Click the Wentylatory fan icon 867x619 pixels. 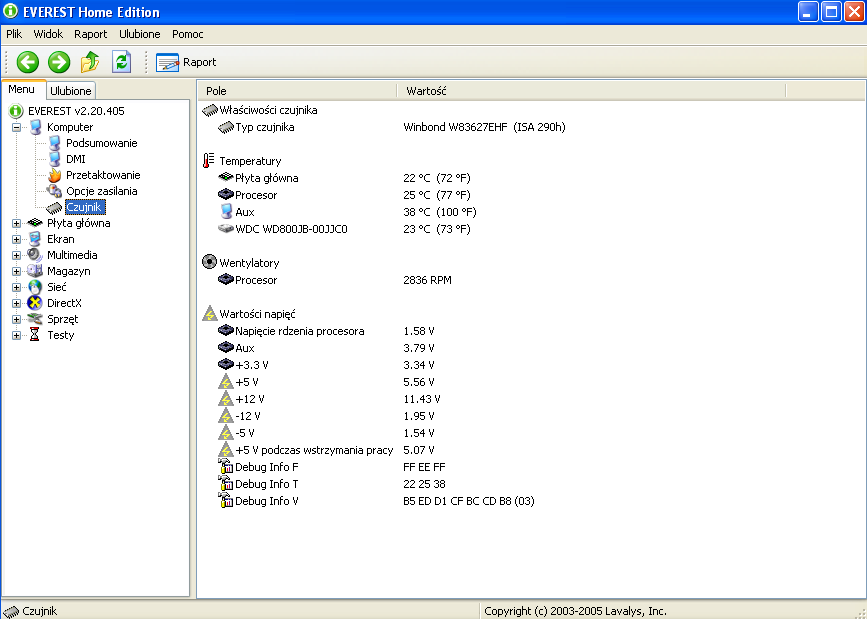(x=209, y=262)
